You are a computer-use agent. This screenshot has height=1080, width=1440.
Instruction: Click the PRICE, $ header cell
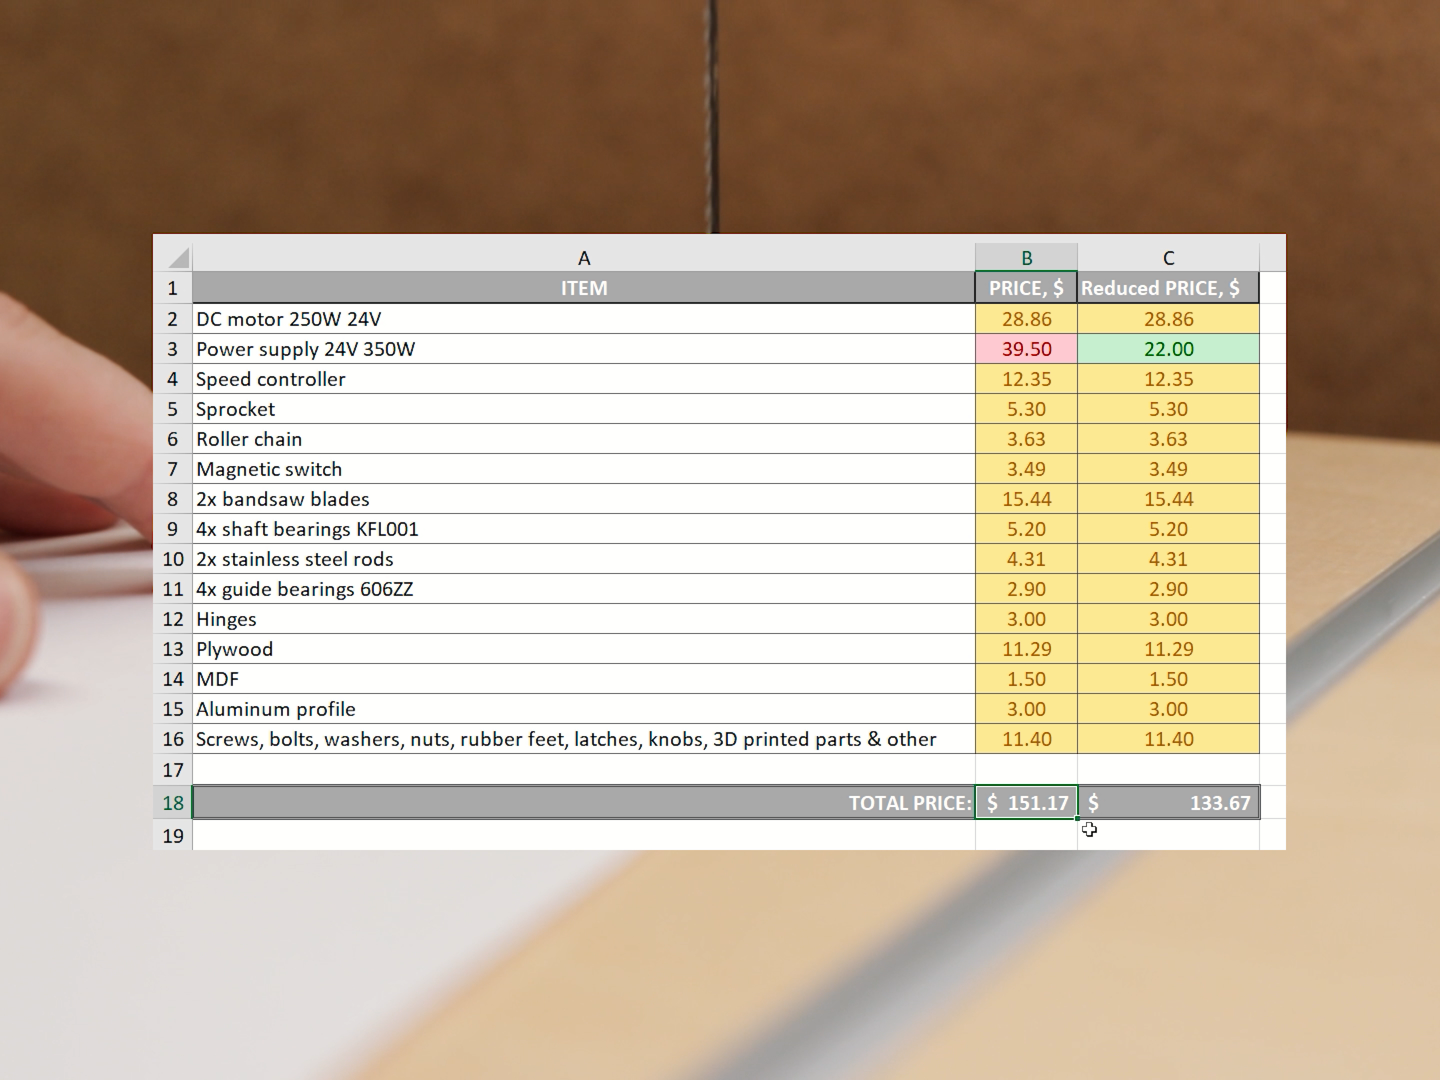pos(1026,288)
